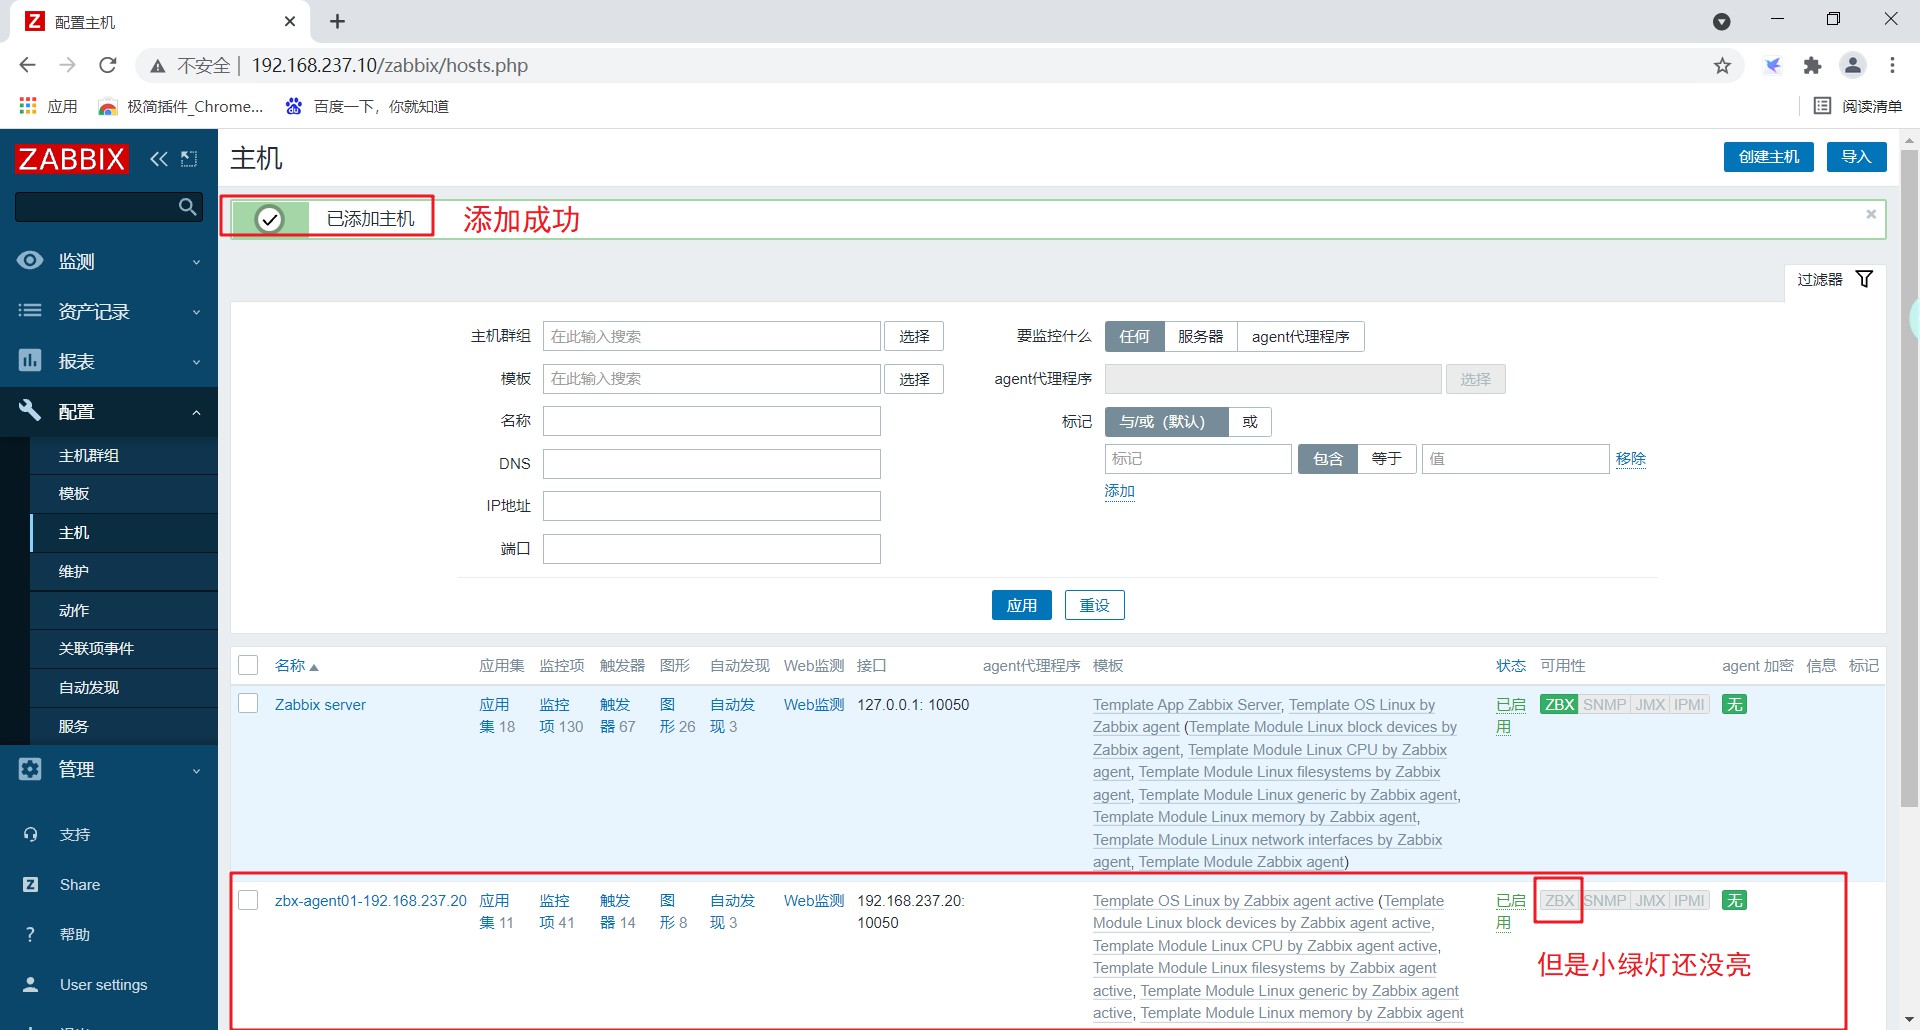Screen dimensions: 1920x1030
Task: Click the Z icon for Share
Action: point(30,884)
